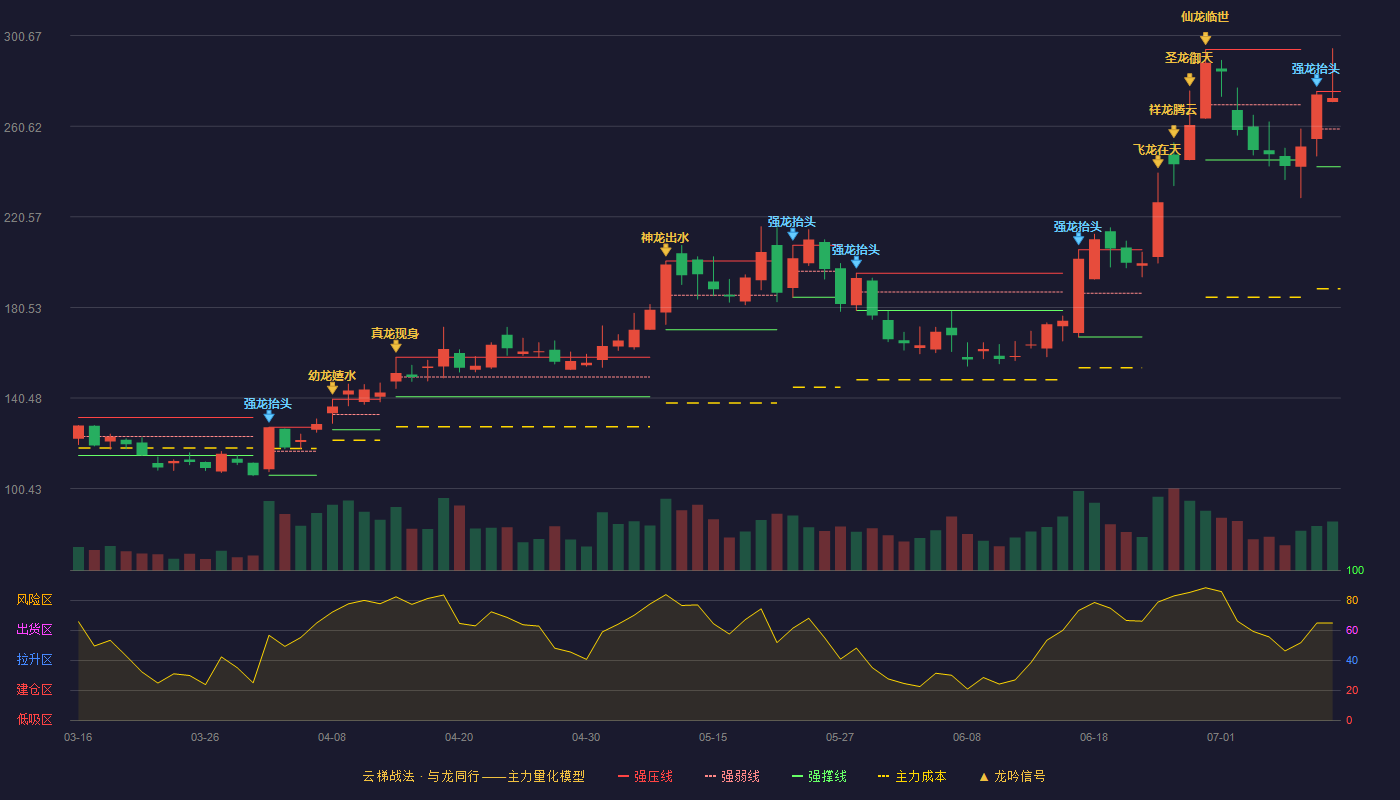Screen dimensions: 1400x800
Task: Click the 仙龙临世 signal arrow marker
Action: click(x=1205, y=38)
